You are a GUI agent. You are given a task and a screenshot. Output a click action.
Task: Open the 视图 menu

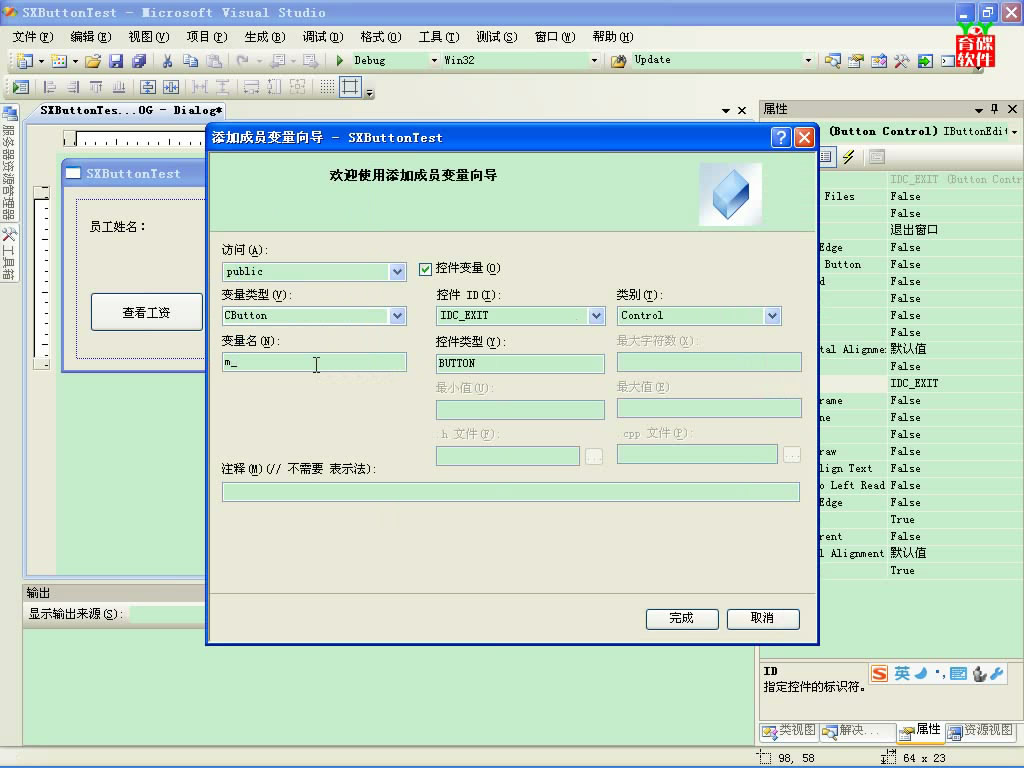coord(149,37)
